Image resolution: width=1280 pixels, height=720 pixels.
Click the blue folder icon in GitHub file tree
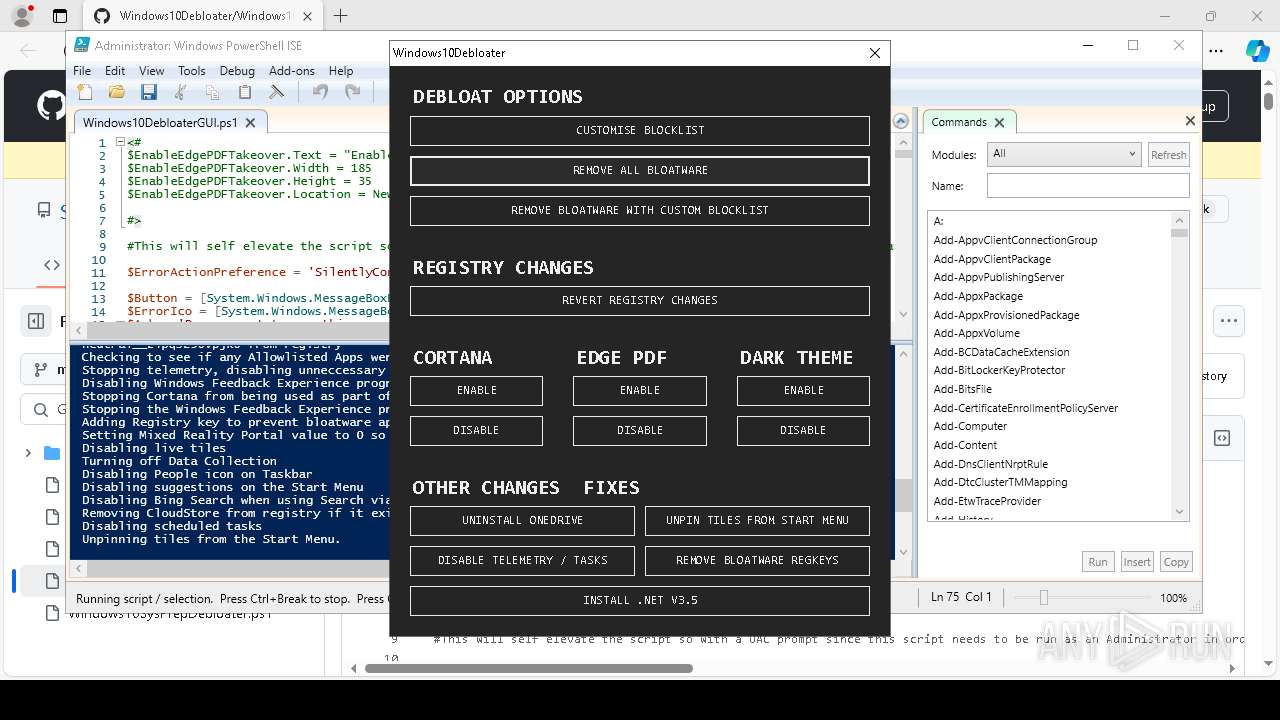click(52, 453)
